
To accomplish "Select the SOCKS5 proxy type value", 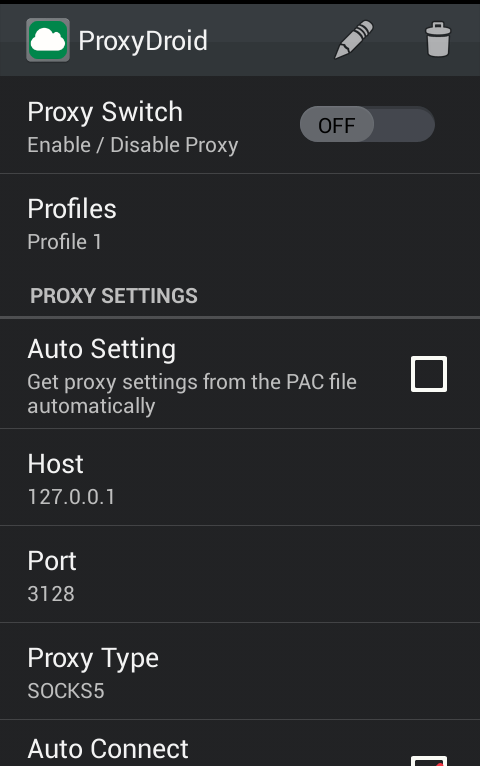I will pos(66,691).
